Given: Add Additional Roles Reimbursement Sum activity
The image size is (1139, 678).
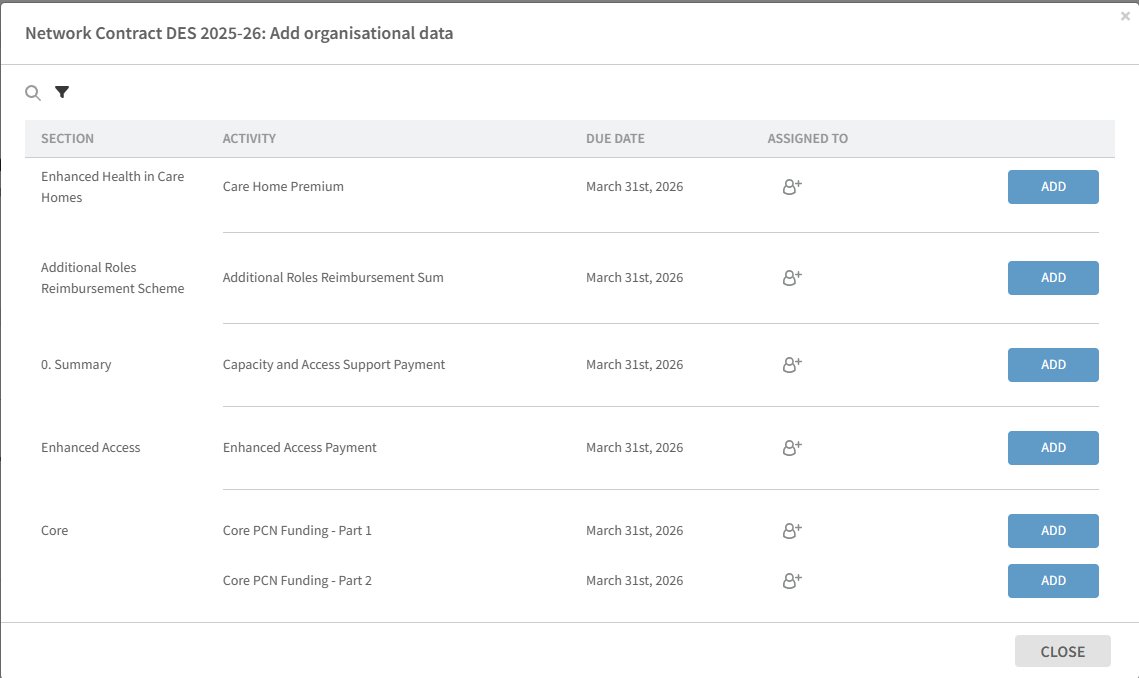Looking at the screenshot, I should [x=1053, y=278].
